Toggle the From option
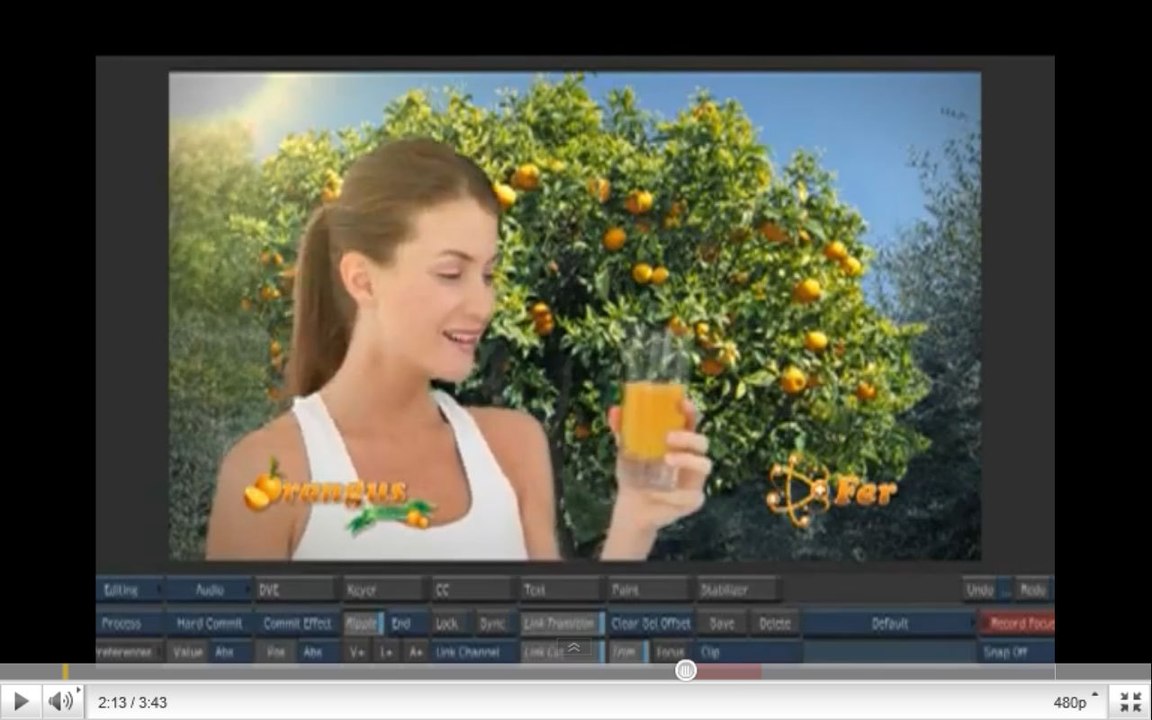 point(628,652)
